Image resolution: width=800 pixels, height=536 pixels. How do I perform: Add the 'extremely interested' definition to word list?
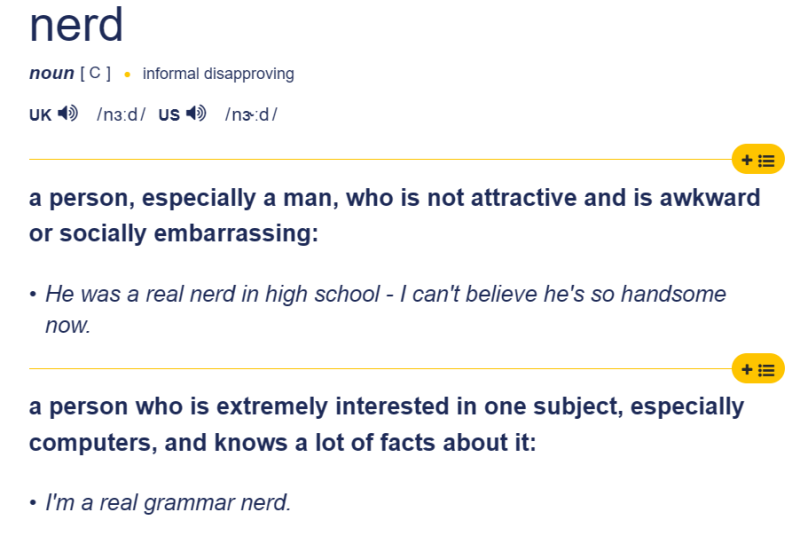(758, 369)
